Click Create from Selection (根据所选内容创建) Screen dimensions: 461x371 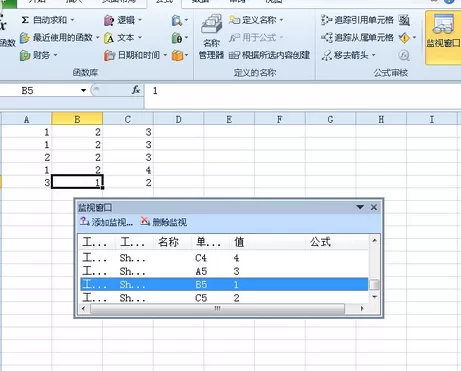tap(269, 55)
